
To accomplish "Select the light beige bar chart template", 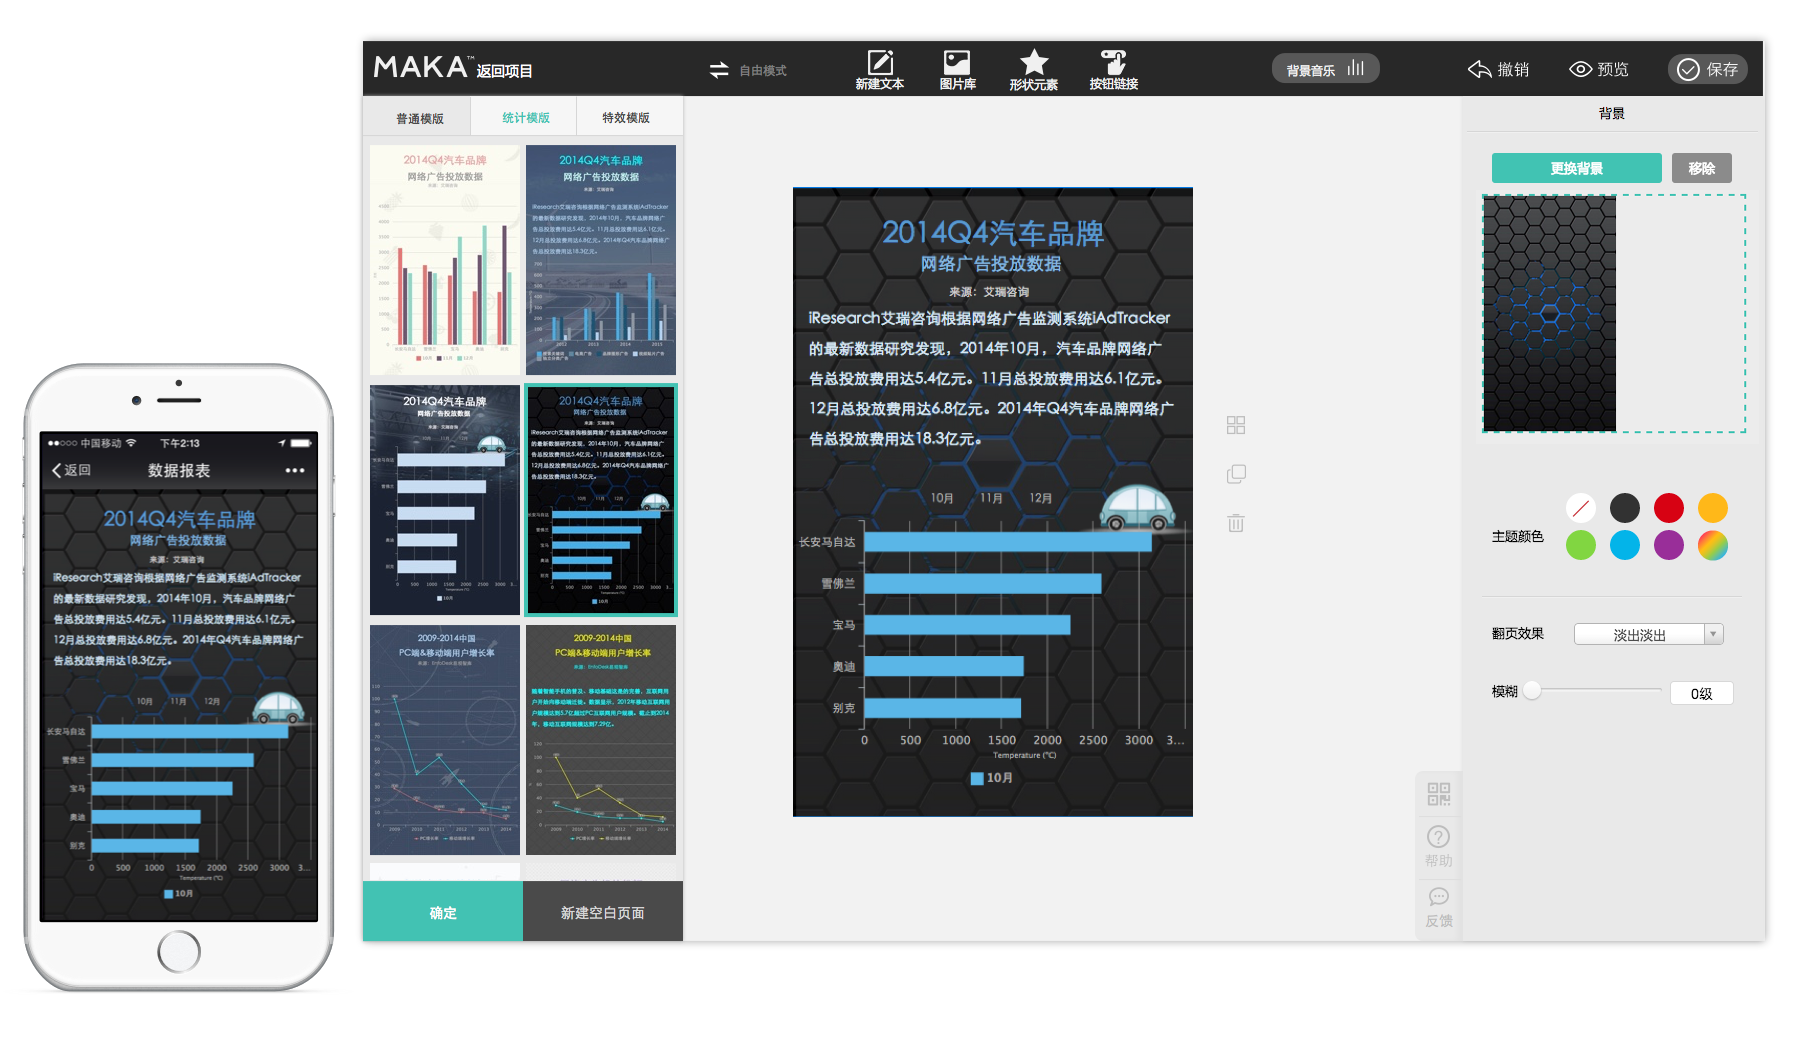I will click(x=445, y=260).
